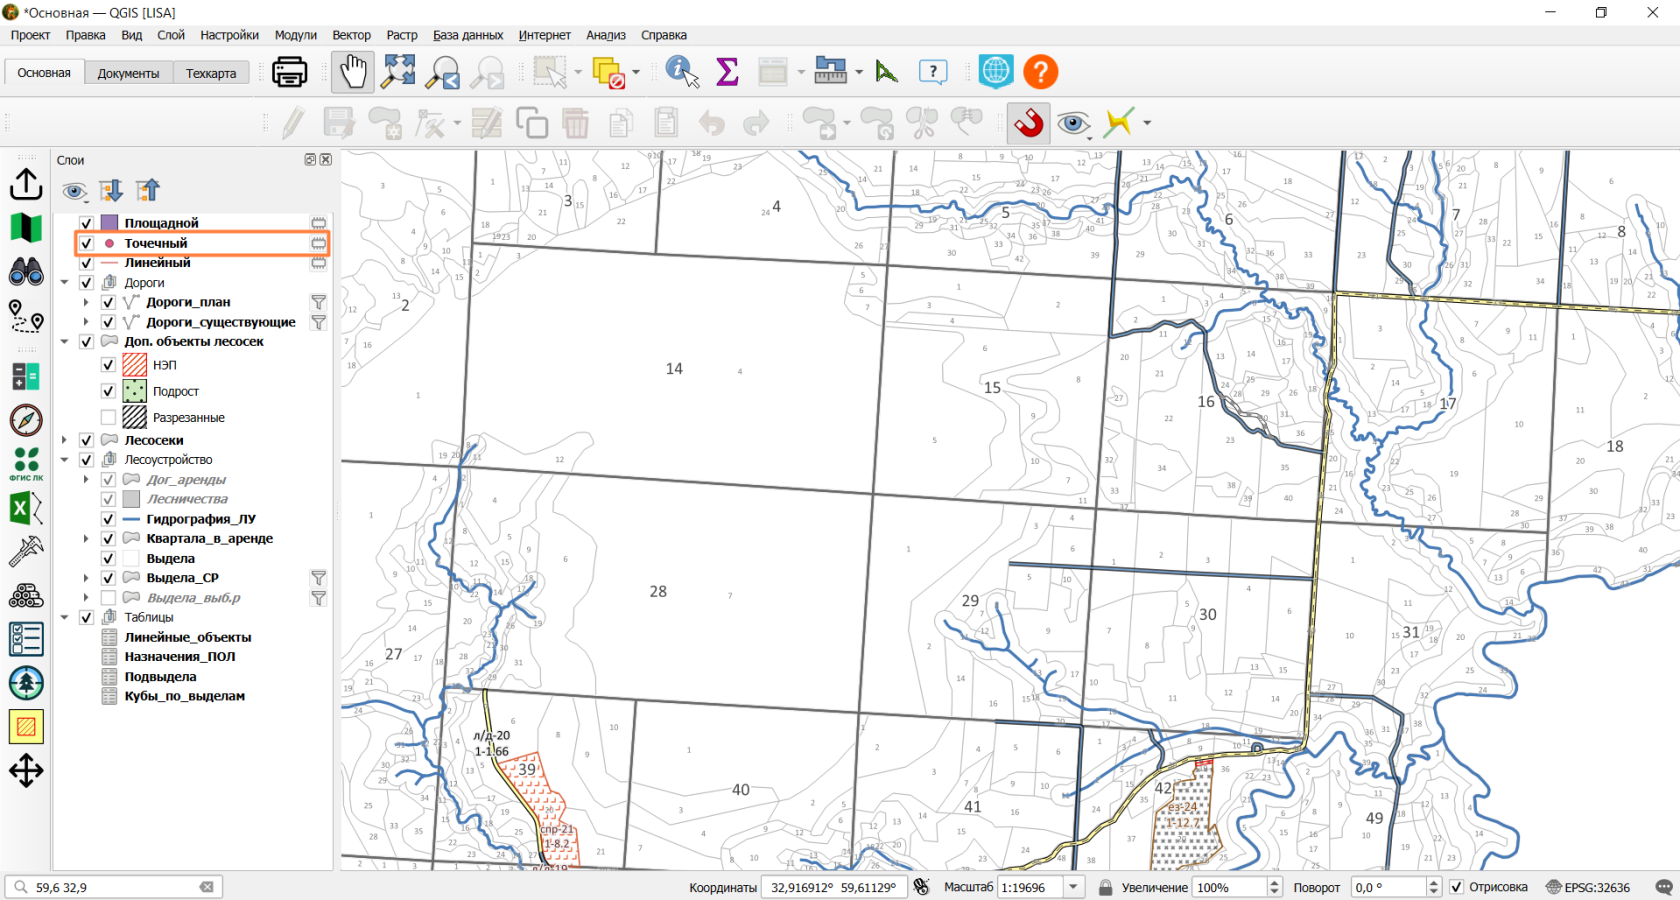This screenshot has height=900, width=1680.
Task: Activate the Identify Features tool
Action: point(682,72)
